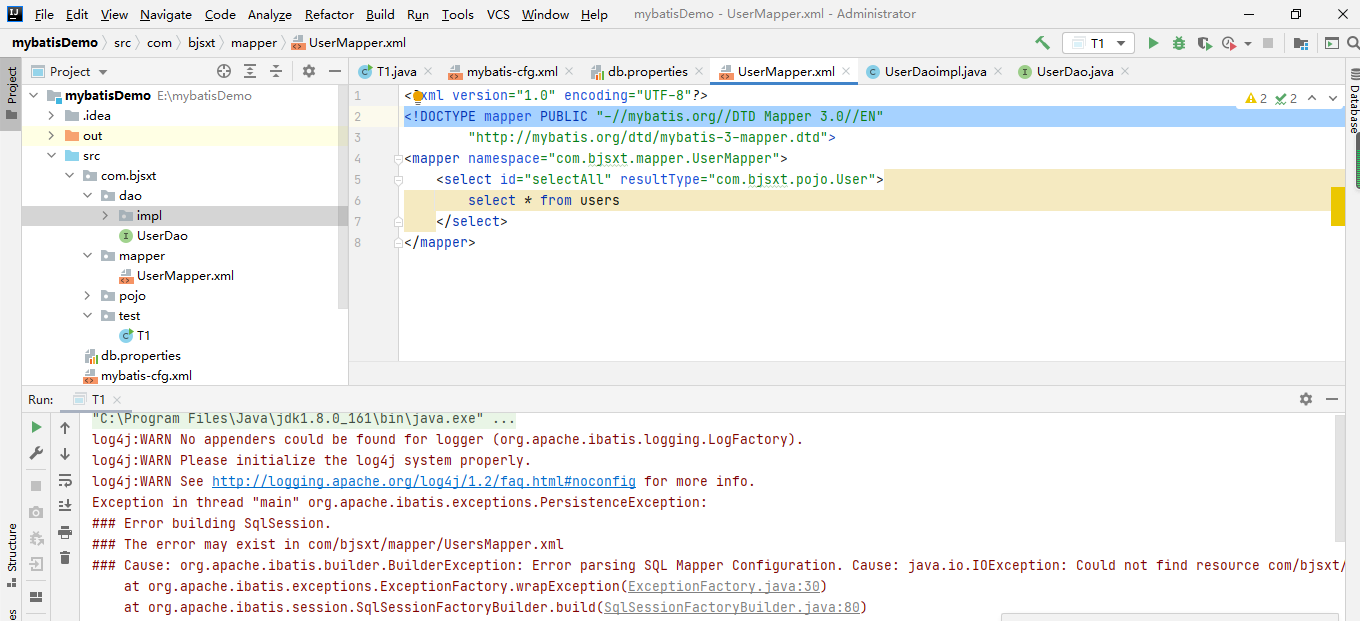This screenshot has height=621, width=1360.
Task: Toggle soft-wrap in the Run console
Action: pos(65,480)
